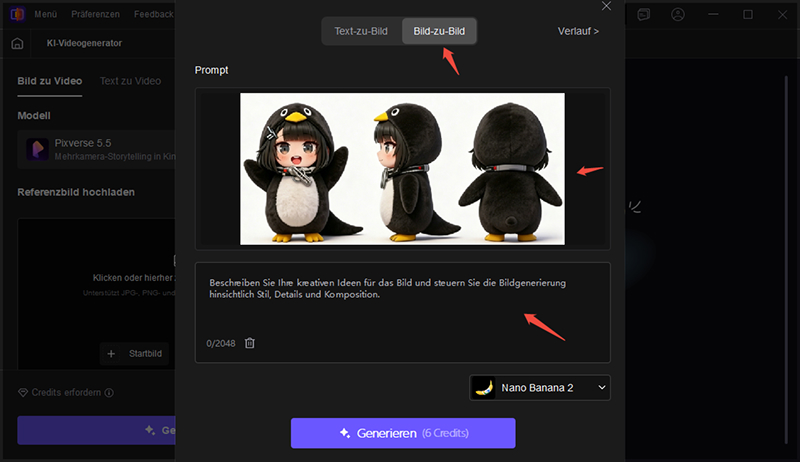Select the Bild-zu-Bild tab
The height and width of the screenshot is (462, 800).
[439, 31]
